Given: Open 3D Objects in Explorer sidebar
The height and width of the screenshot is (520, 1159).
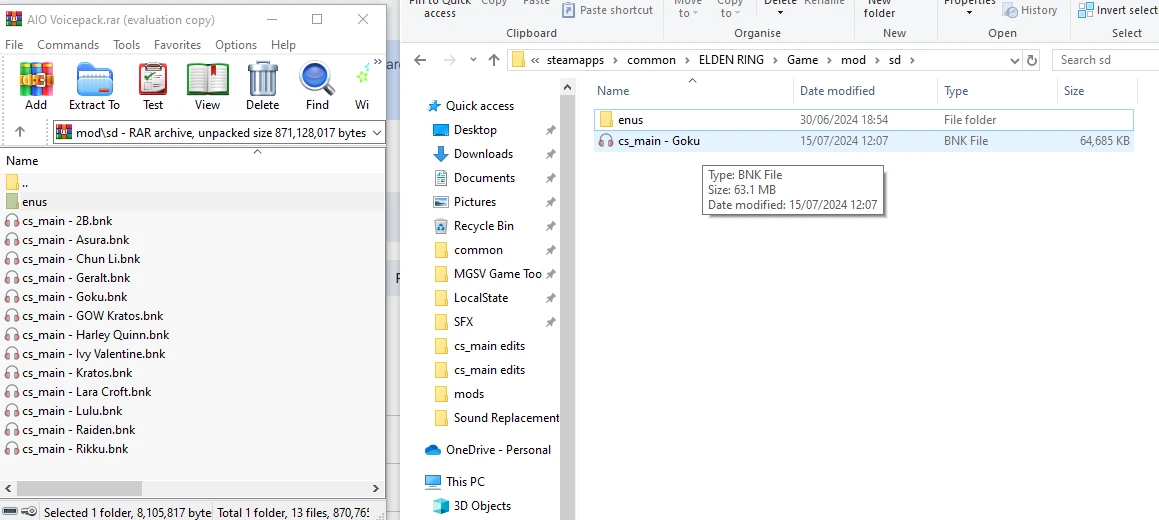Looking at the screenshot, I should (472, 506).
